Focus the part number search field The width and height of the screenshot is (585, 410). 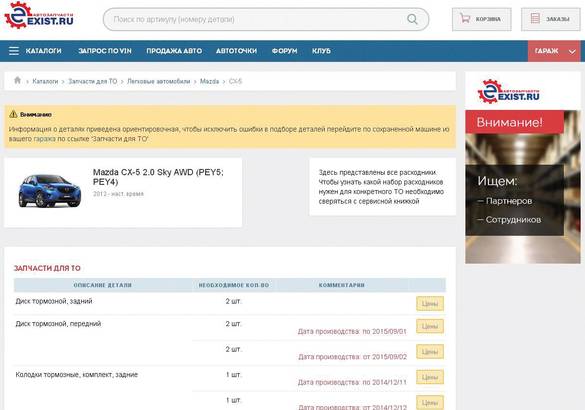(266, 19)
